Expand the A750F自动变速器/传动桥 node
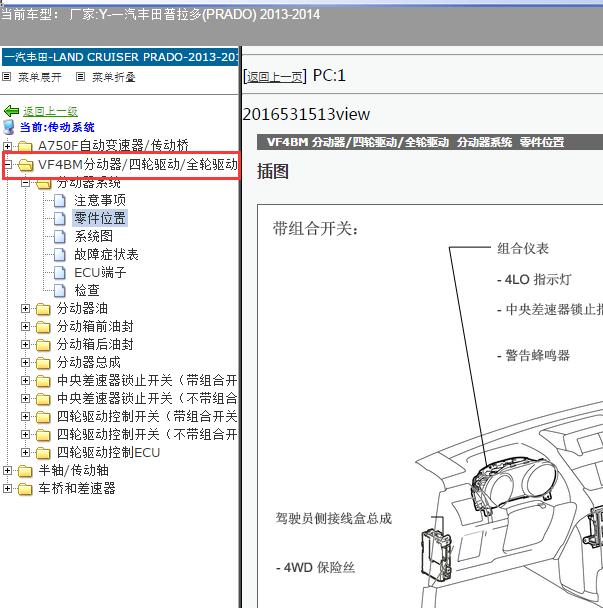The width and height of the screenshot is (603, 608). coord(7,146)
